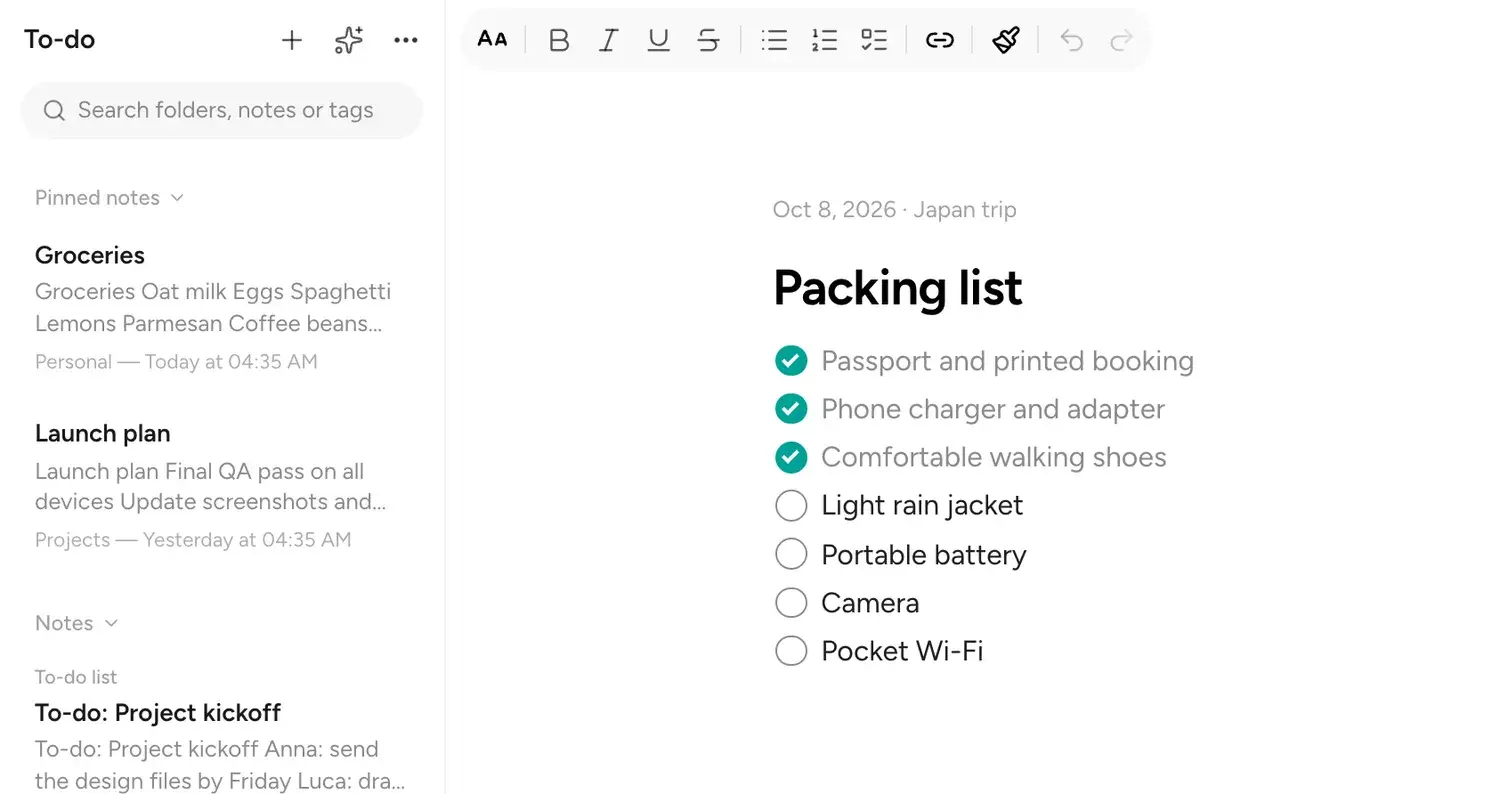1500x794 pixels.
Task: Uncheck Comfortable walking shoes
Action: (791, 457)
